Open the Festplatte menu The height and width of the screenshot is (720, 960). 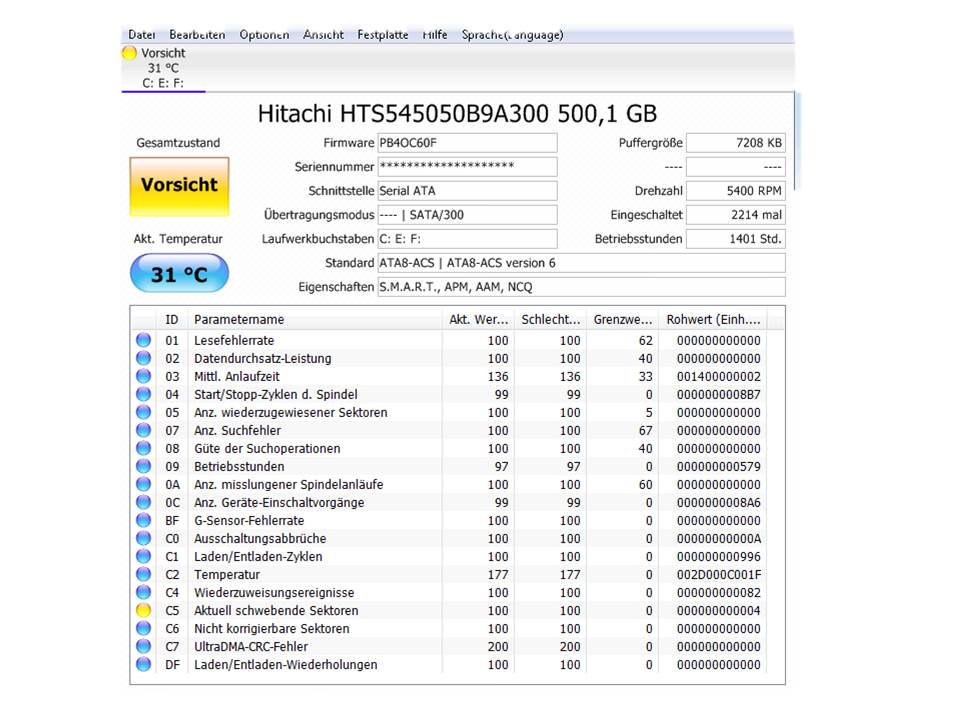click(x=383, y=35)
